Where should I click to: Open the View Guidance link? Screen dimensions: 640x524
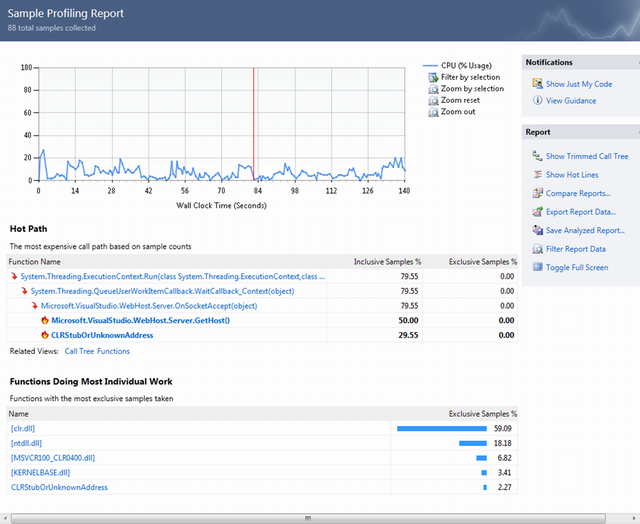click(x=571, y=101)
